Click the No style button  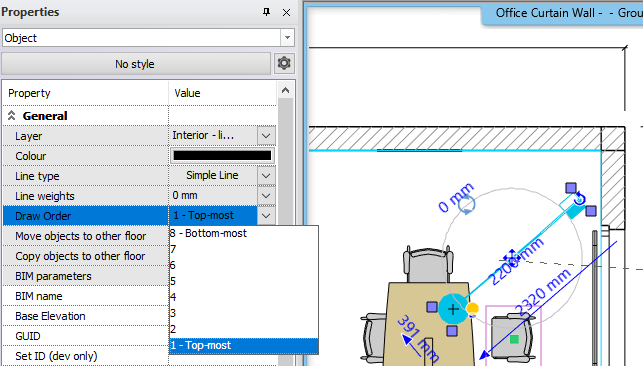coord(136,64)
